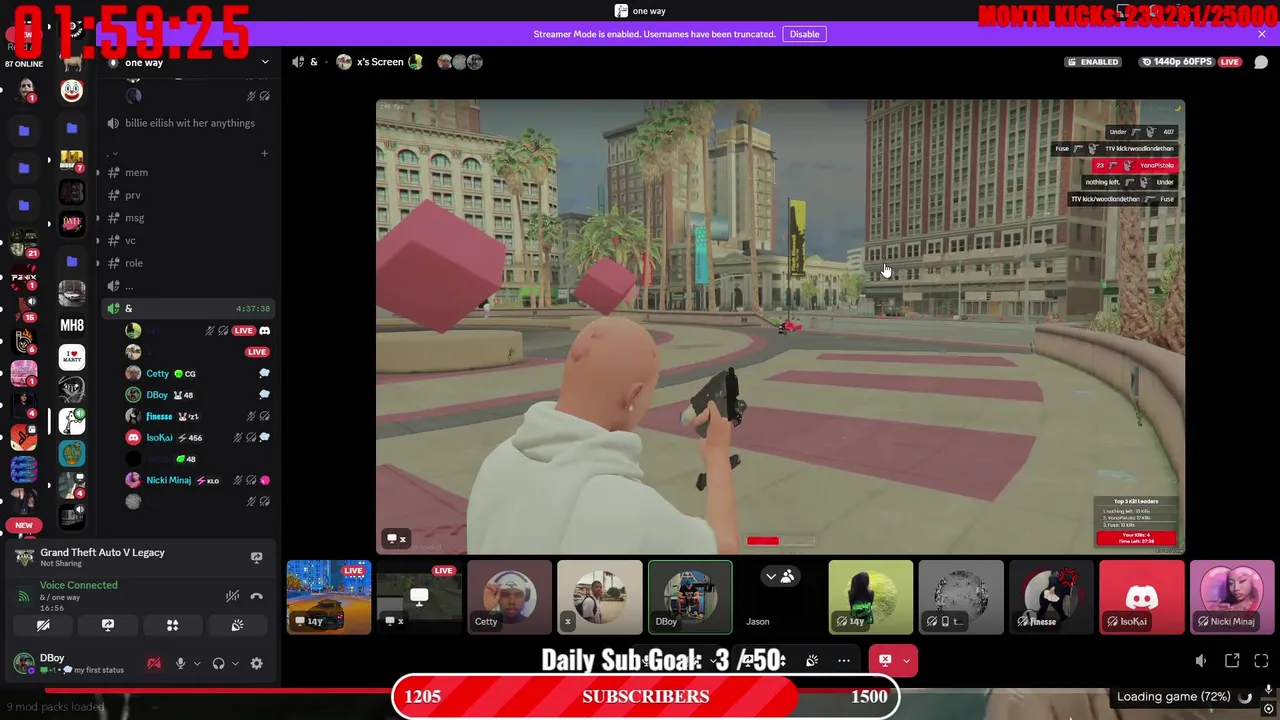
Task: Select Nicki Minaj in the voice member list
Action: [197, 480]
